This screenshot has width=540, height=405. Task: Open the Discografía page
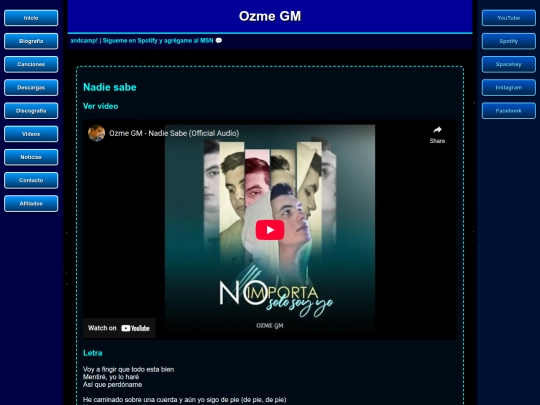pyautogui.click(x=31, y=111)
